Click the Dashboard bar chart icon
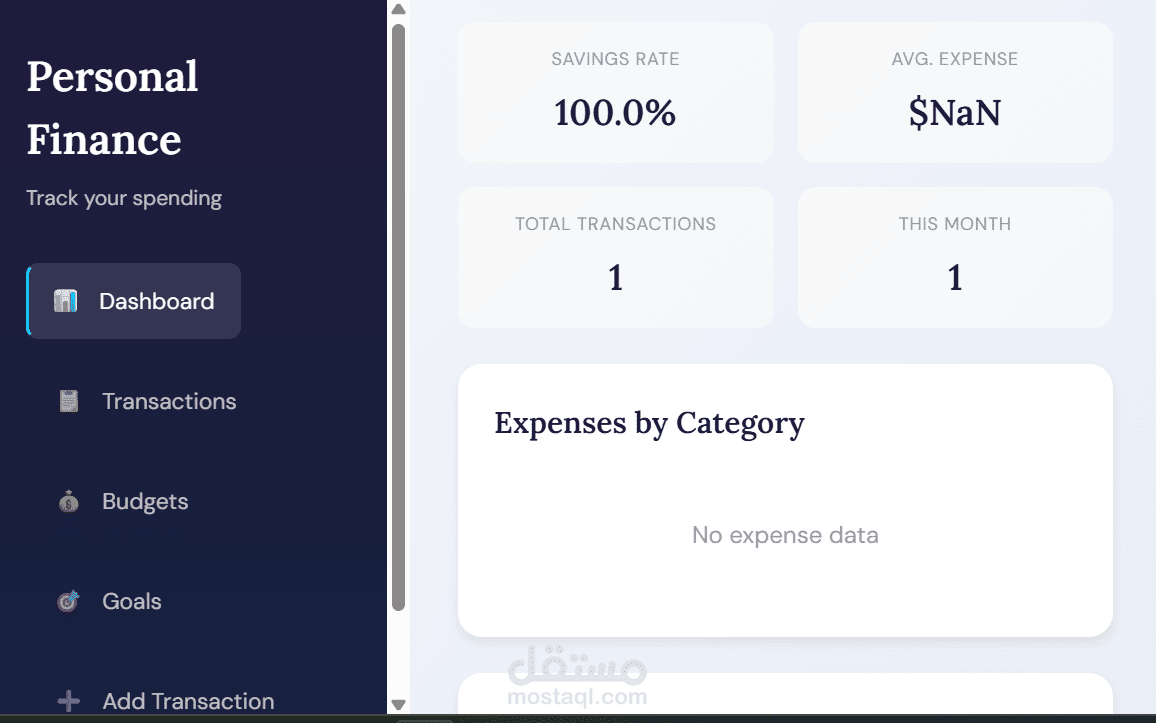Screen dimensions: 1156x723 (66, 301)
